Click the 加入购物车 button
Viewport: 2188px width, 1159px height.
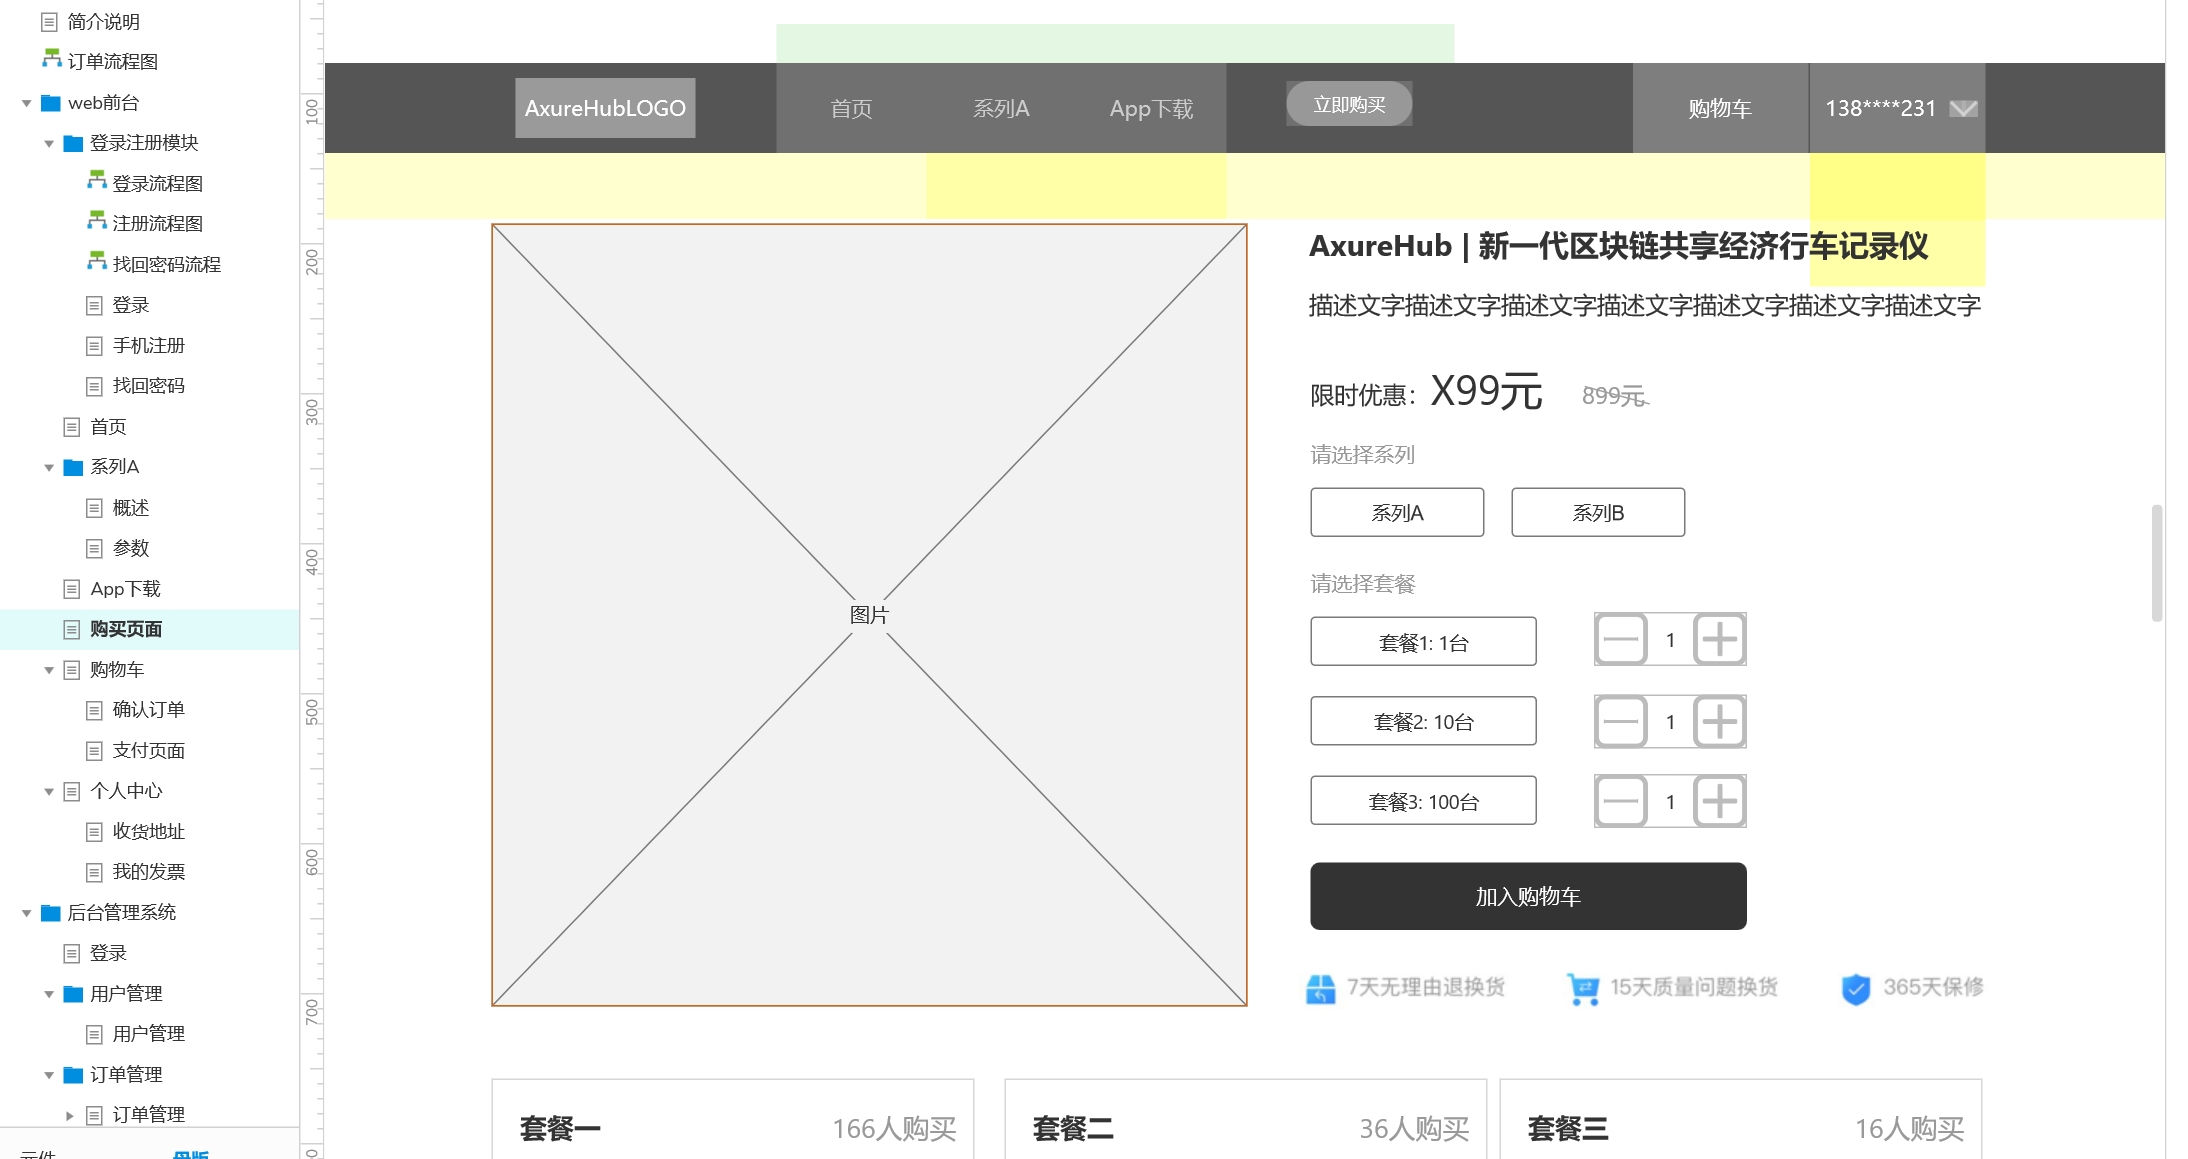click(x=1528, y=896)
